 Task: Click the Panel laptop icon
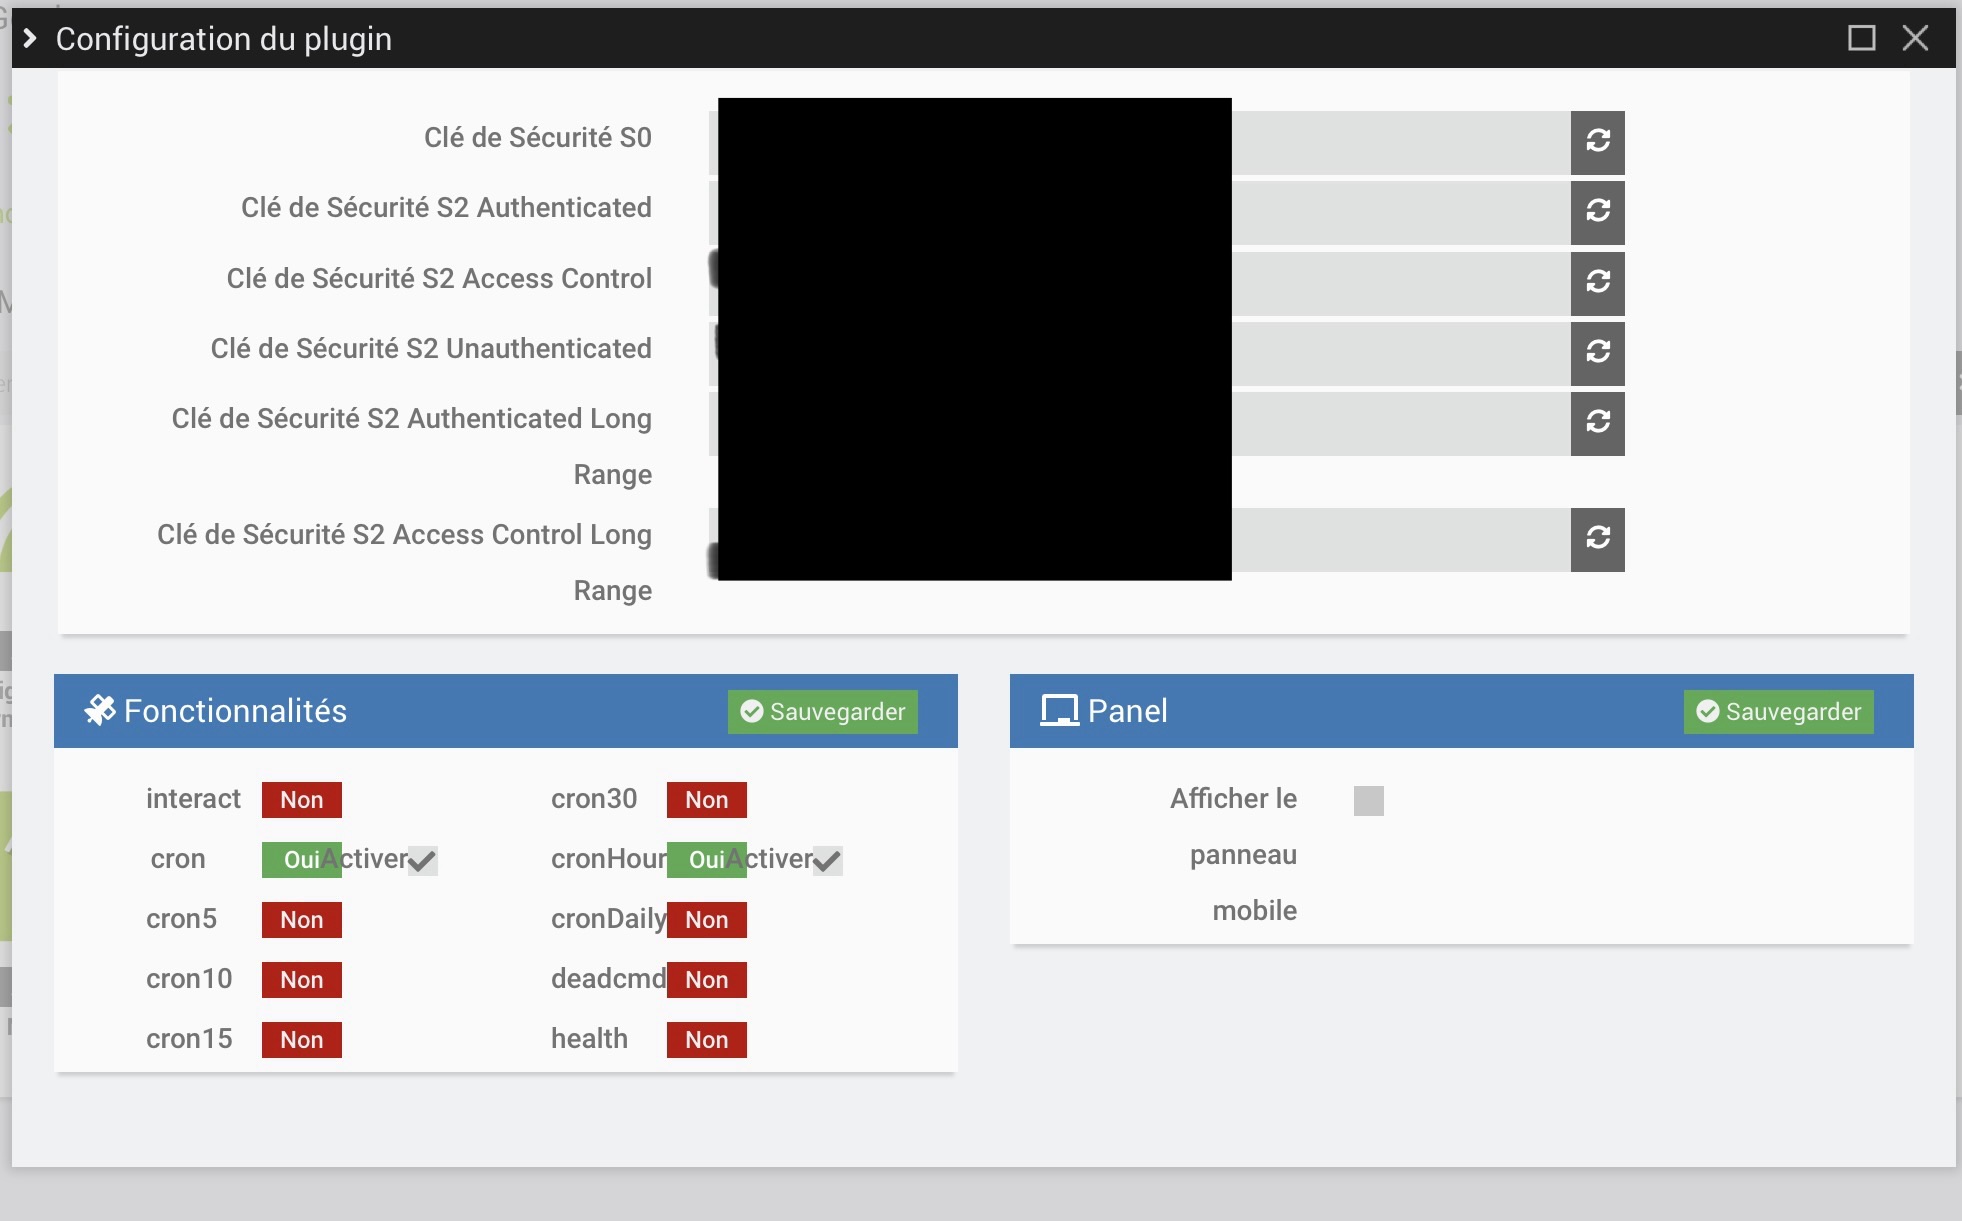pyautogui.click(x=1059, y=711)
